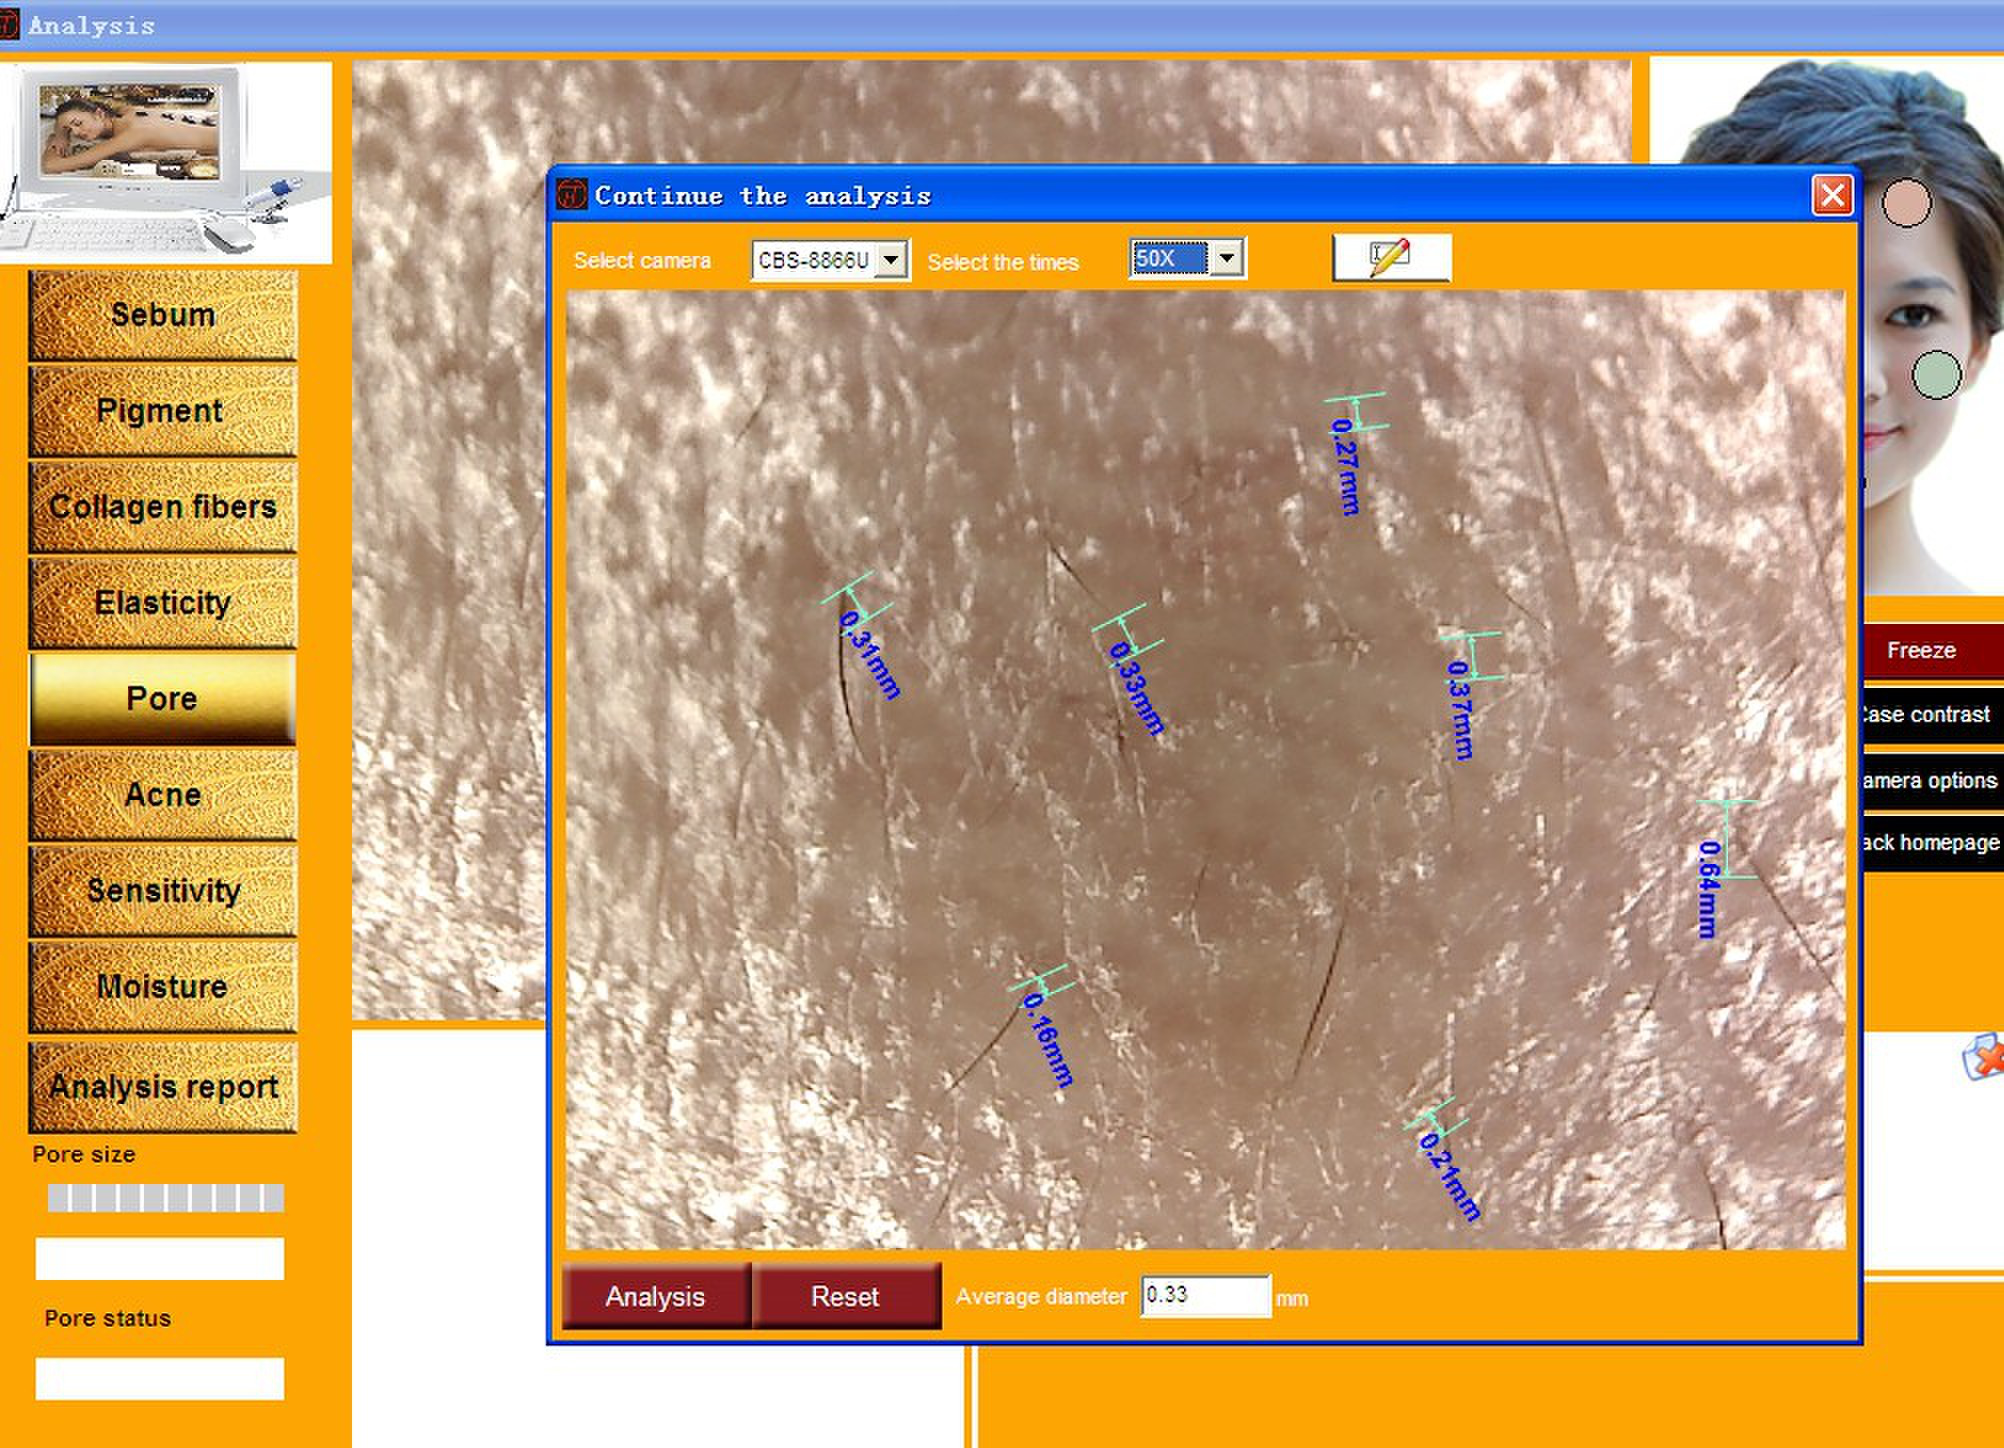Open the Select camera dropdown arrow
Screen dimensions: 2004x1448
892,261
